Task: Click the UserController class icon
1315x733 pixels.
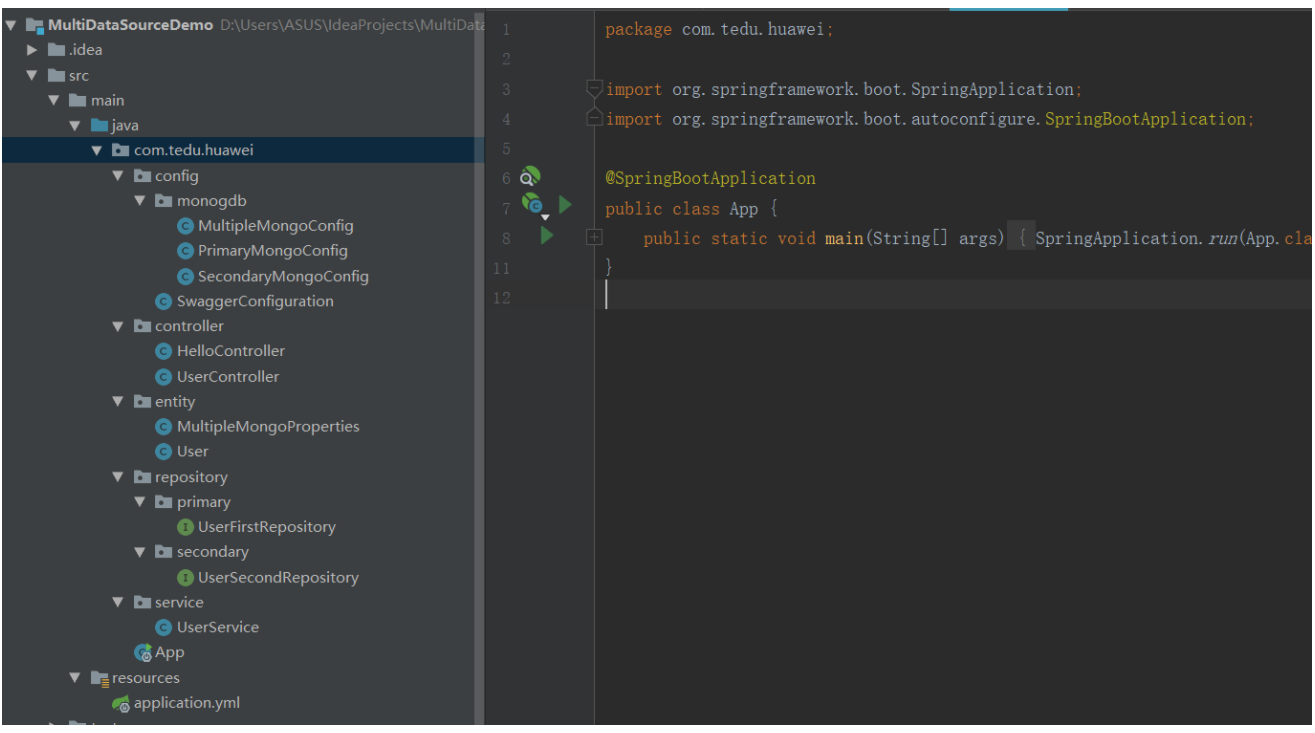Action: coord(164,376)
